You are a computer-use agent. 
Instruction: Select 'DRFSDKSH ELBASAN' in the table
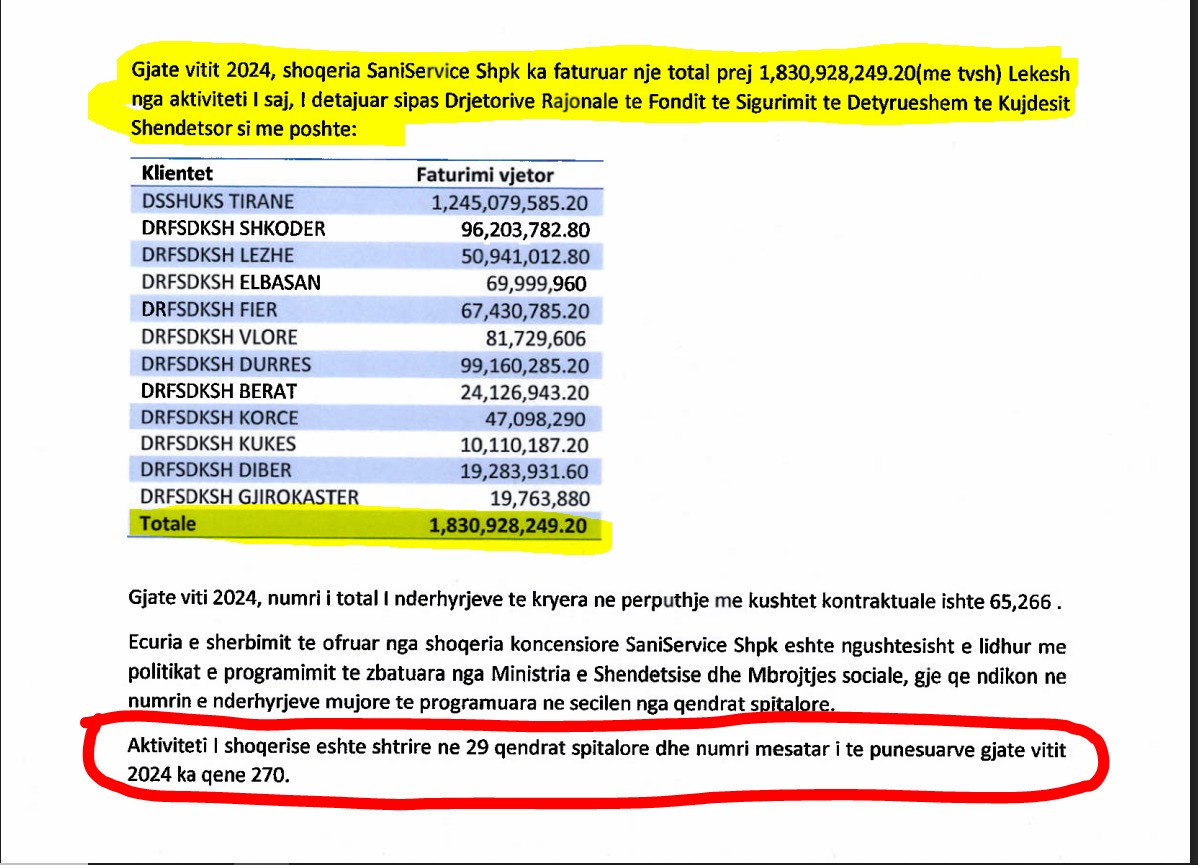pyautogui.click(x=231, y=283)
